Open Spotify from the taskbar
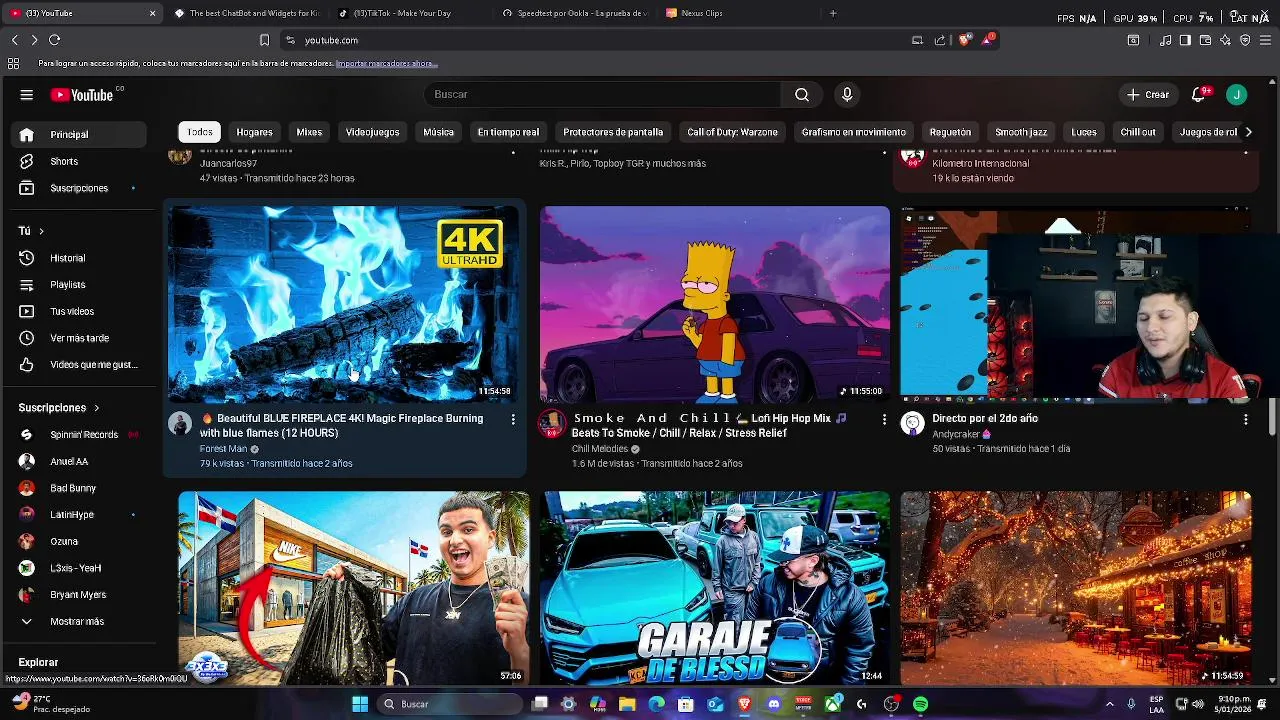Viewport: 1280px width, 720px height. 920,704
